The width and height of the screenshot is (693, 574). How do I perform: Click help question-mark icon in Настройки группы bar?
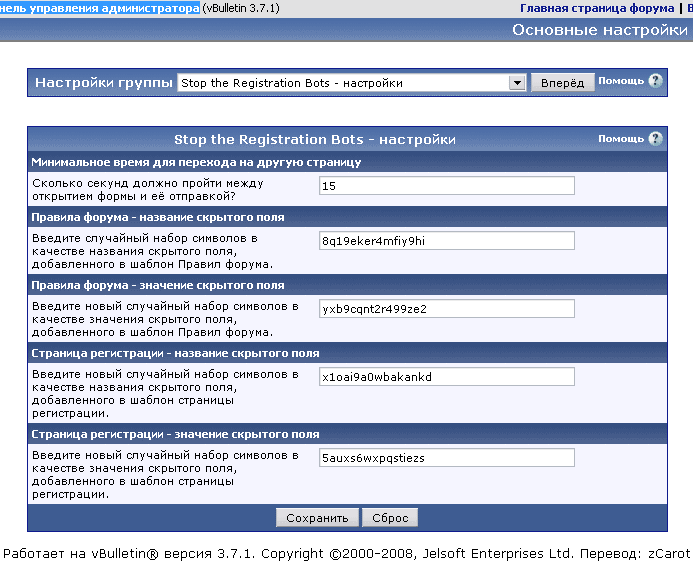(655, 81)
